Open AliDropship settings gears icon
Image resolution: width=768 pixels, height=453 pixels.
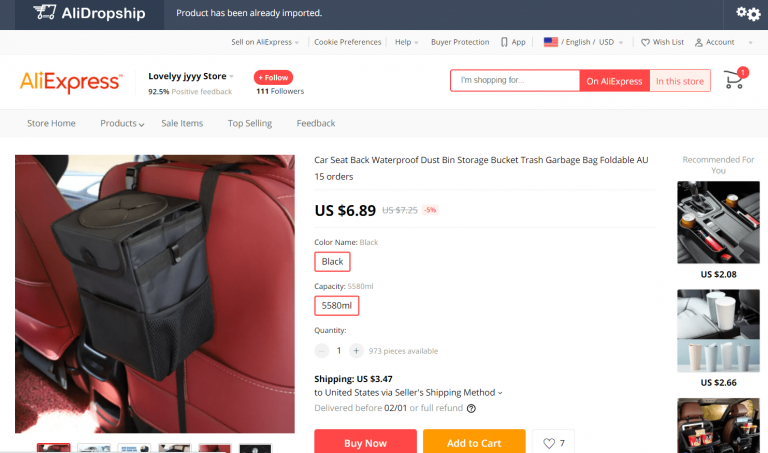click(748, 13)
